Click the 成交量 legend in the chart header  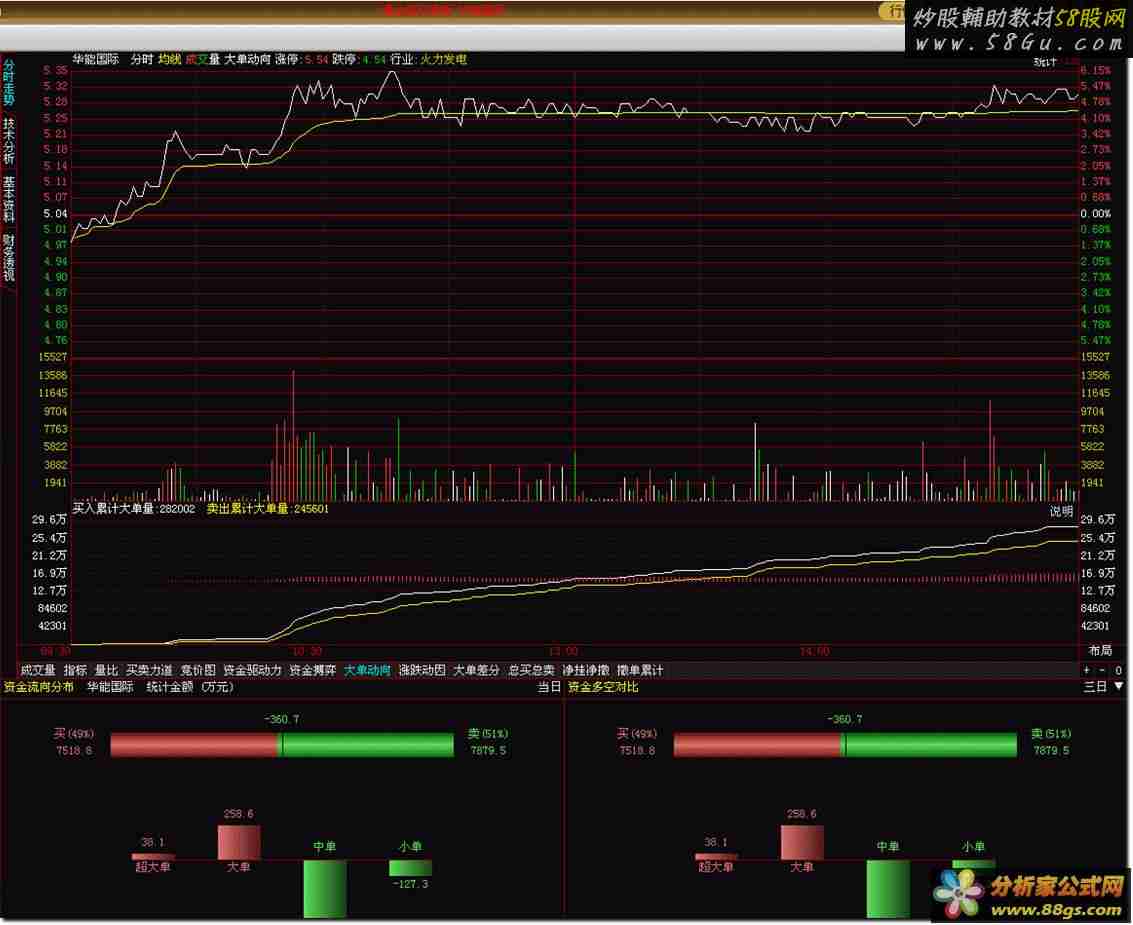[x=203, y=59]
